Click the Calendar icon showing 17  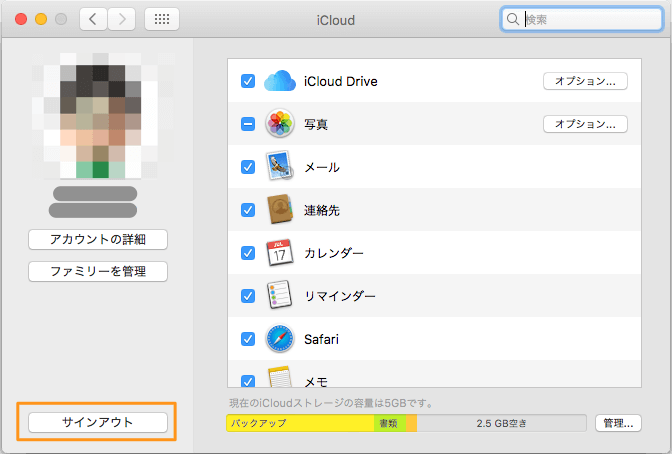[280, 253]
